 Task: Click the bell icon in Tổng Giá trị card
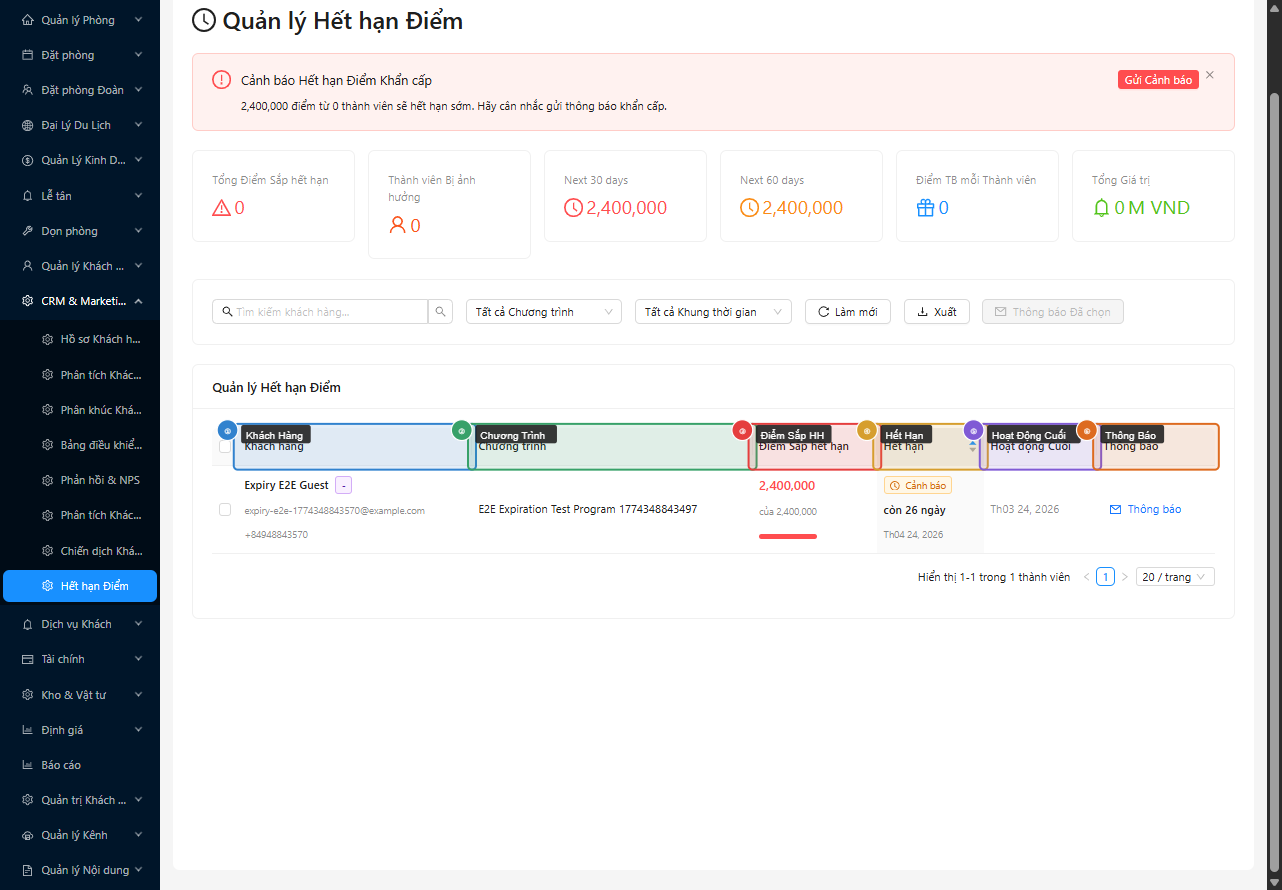pyautogui.click(x=1101, y=208)
